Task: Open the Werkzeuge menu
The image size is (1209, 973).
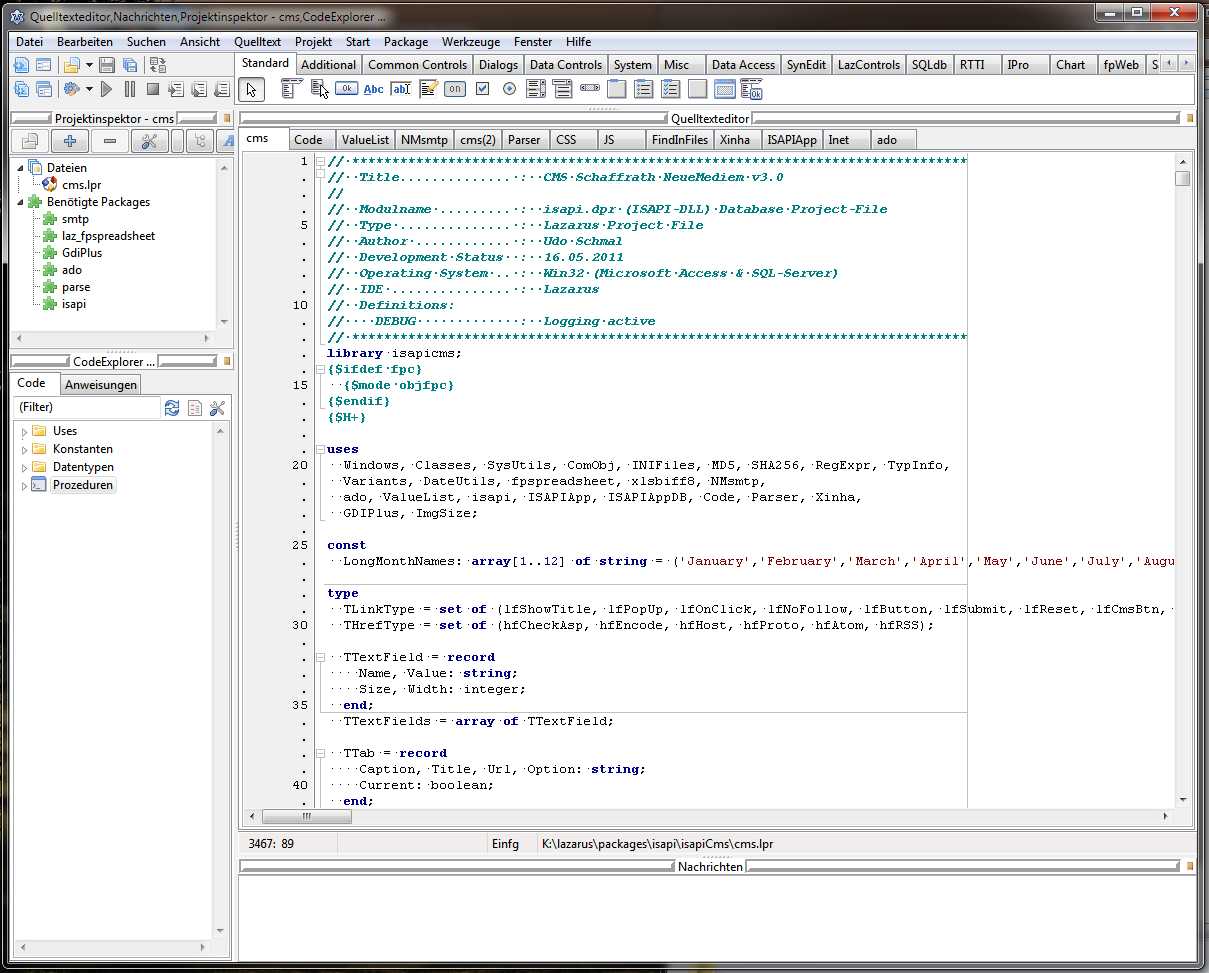Action: (470, 42)
